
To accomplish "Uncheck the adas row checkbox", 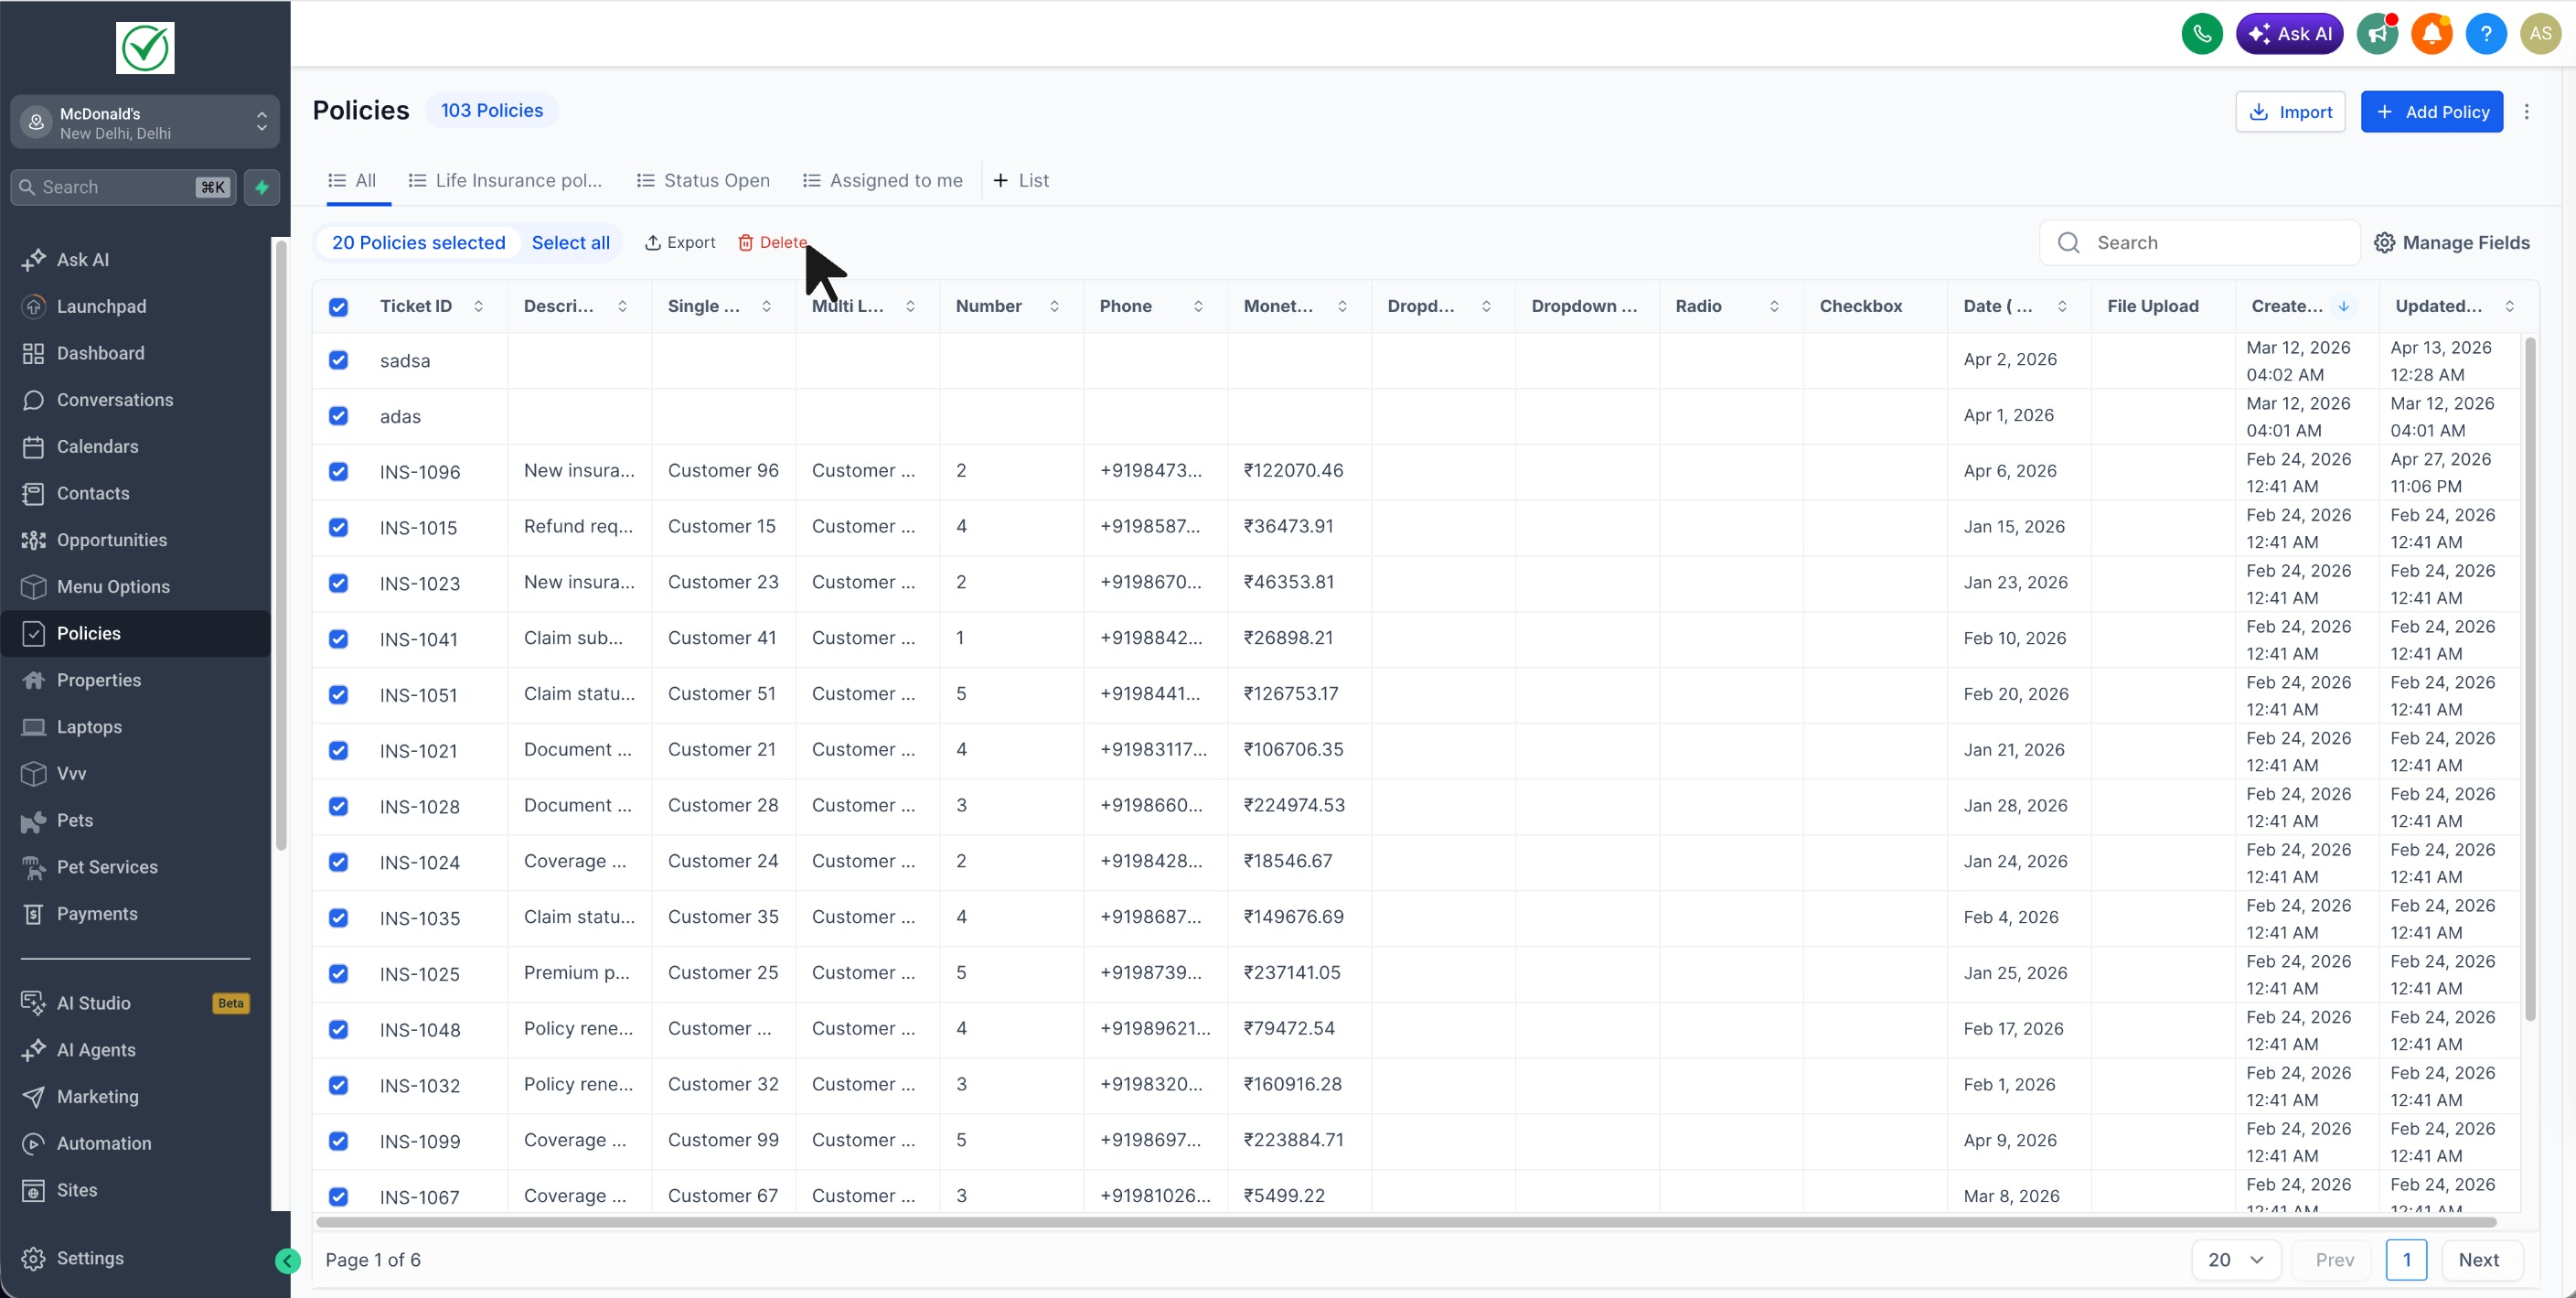I will tap(339, 416).
